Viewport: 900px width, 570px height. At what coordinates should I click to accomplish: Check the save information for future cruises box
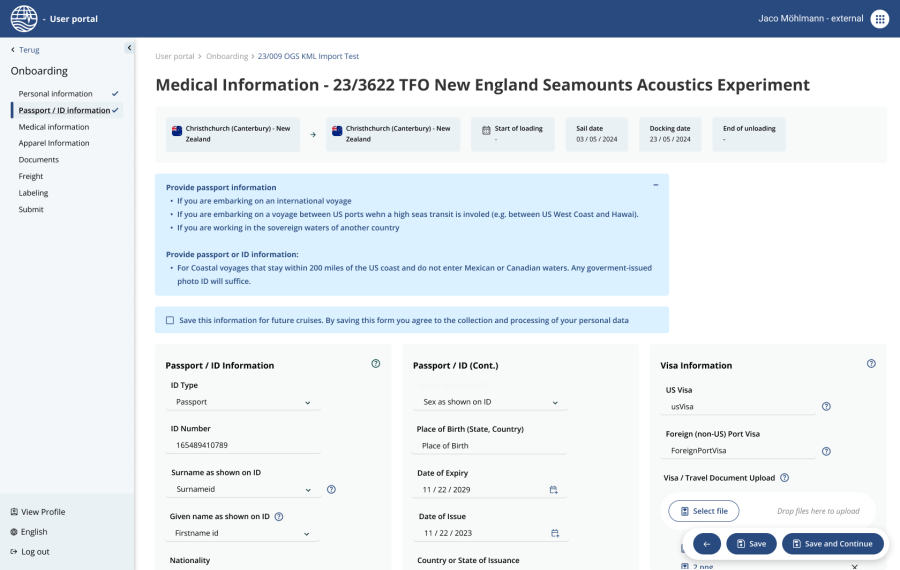coord(170,320)
